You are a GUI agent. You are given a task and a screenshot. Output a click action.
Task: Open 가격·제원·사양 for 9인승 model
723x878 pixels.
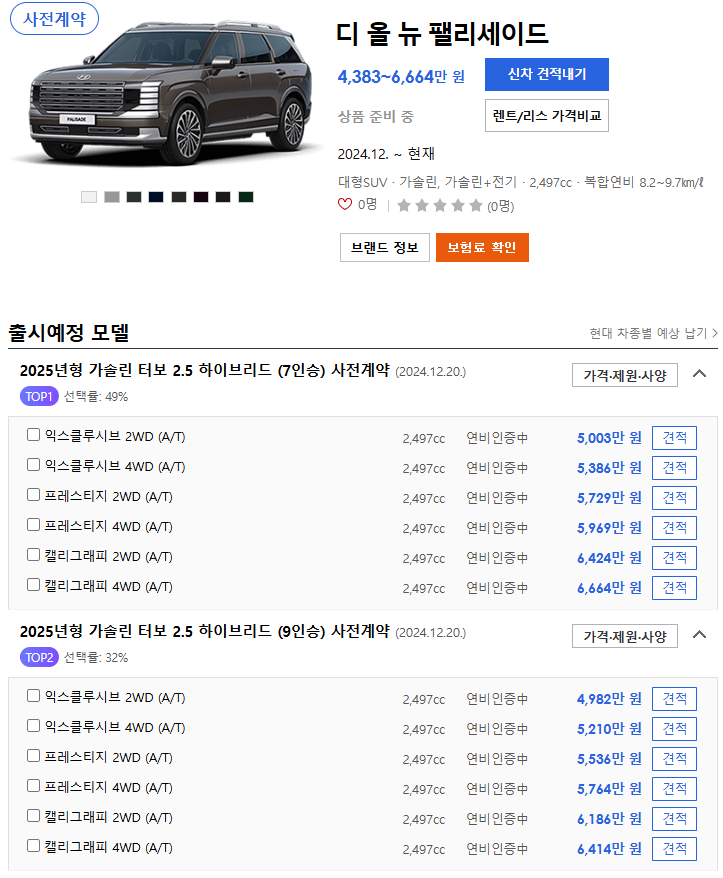click(x=624, y=636)
